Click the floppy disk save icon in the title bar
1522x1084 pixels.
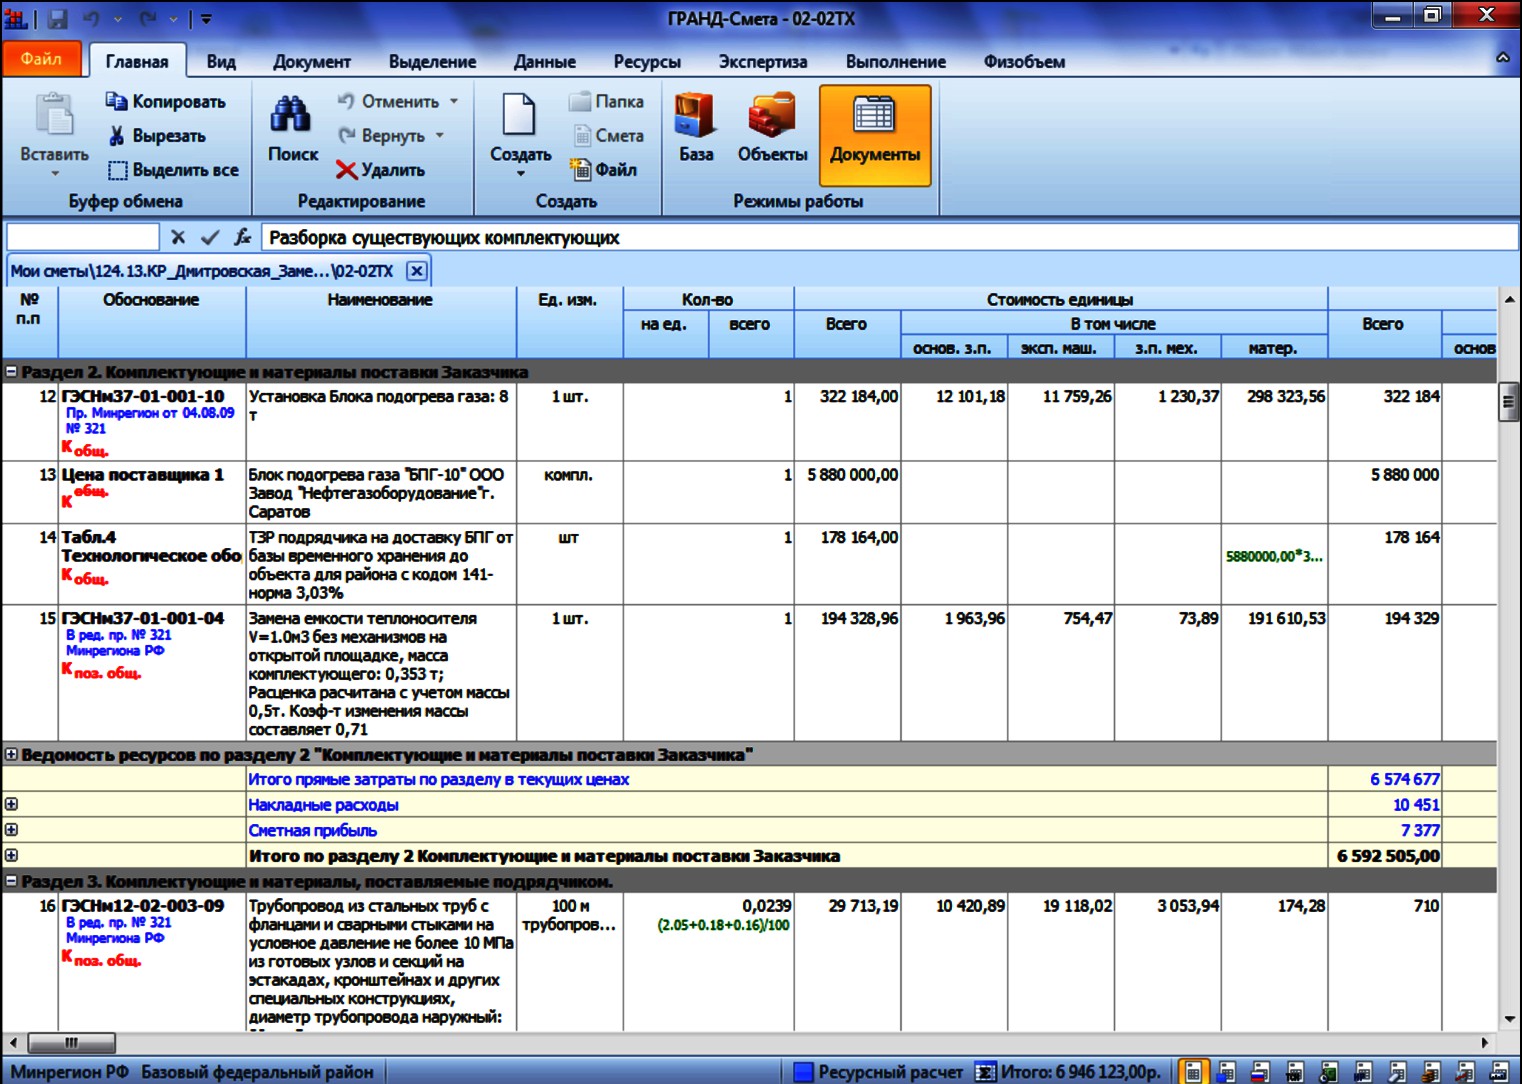click(x=57, y=18)
